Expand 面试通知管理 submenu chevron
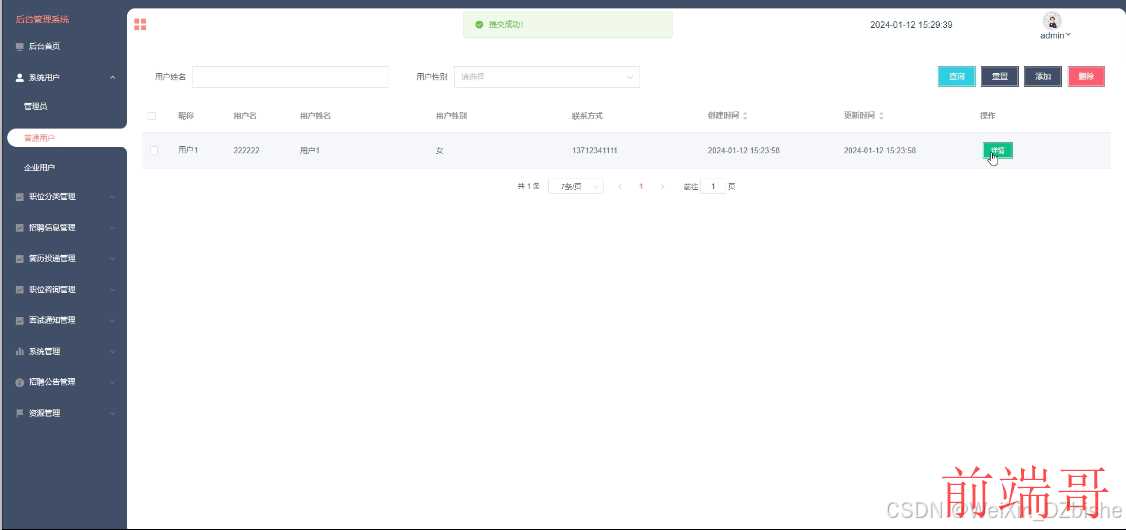The width and height of the screenshot is (1126, 530). tap(113, 320)
